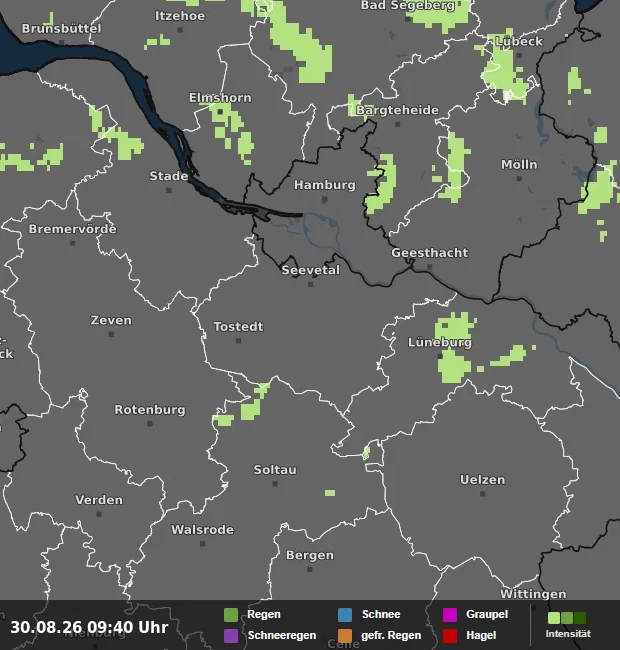Image resolution: width=620 pixels, height=650 pixels.
Task: Click the Uelzen city marker dot
Action: click(482, 494)
